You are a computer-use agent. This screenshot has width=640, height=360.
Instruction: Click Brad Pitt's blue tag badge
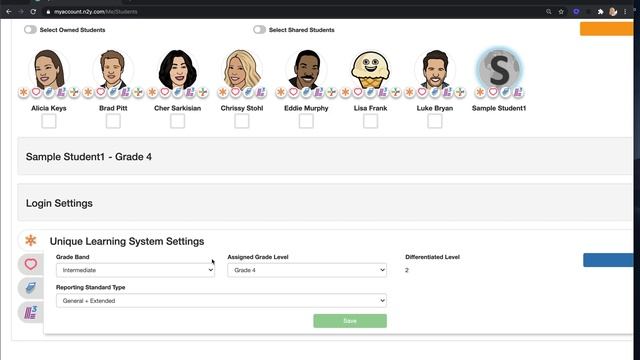[113, 92]
